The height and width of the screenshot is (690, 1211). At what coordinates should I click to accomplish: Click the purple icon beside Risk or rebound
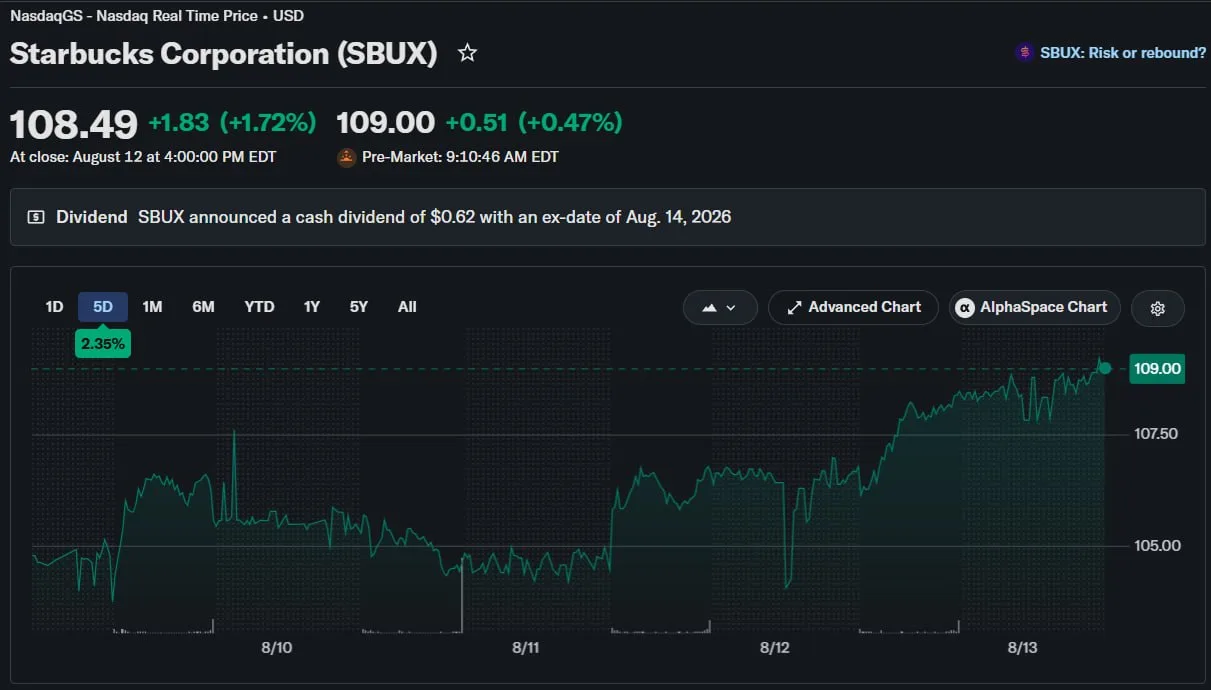(1024, 53)
